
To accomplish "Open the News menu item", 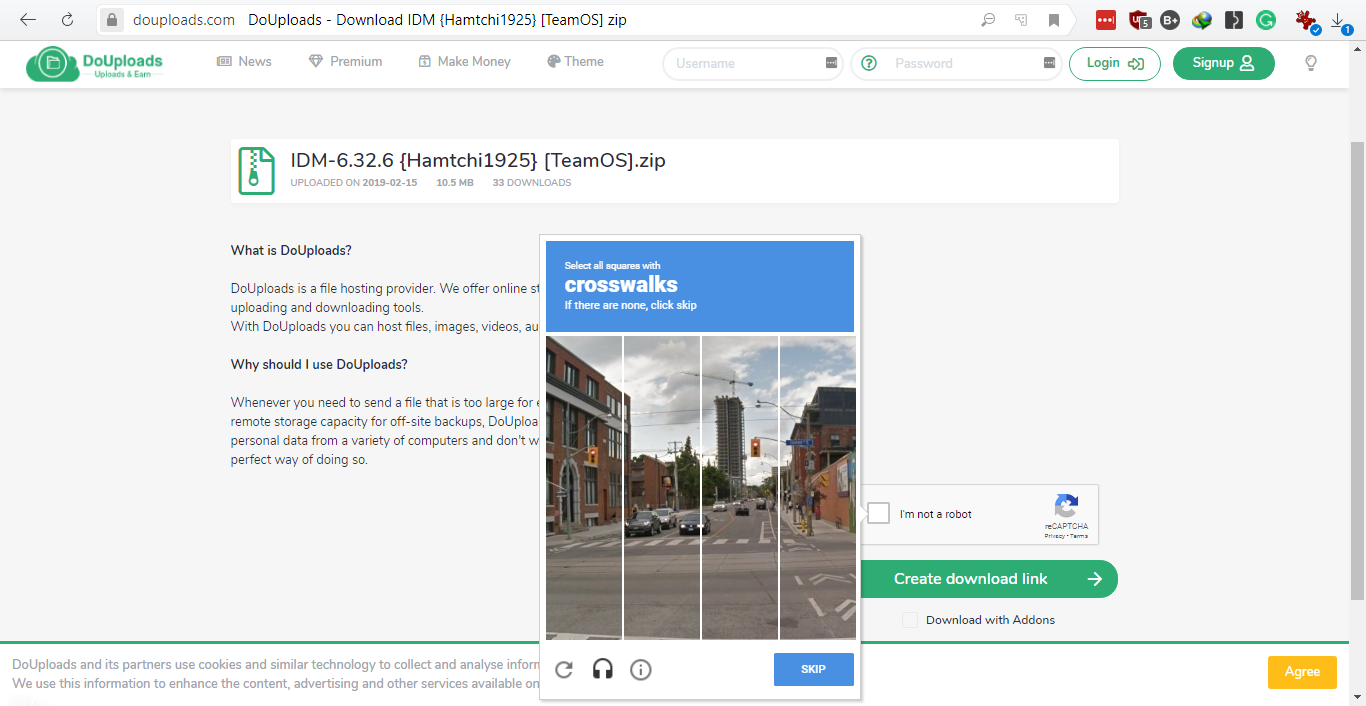I will pyautogui.click(x=244, y=62).
